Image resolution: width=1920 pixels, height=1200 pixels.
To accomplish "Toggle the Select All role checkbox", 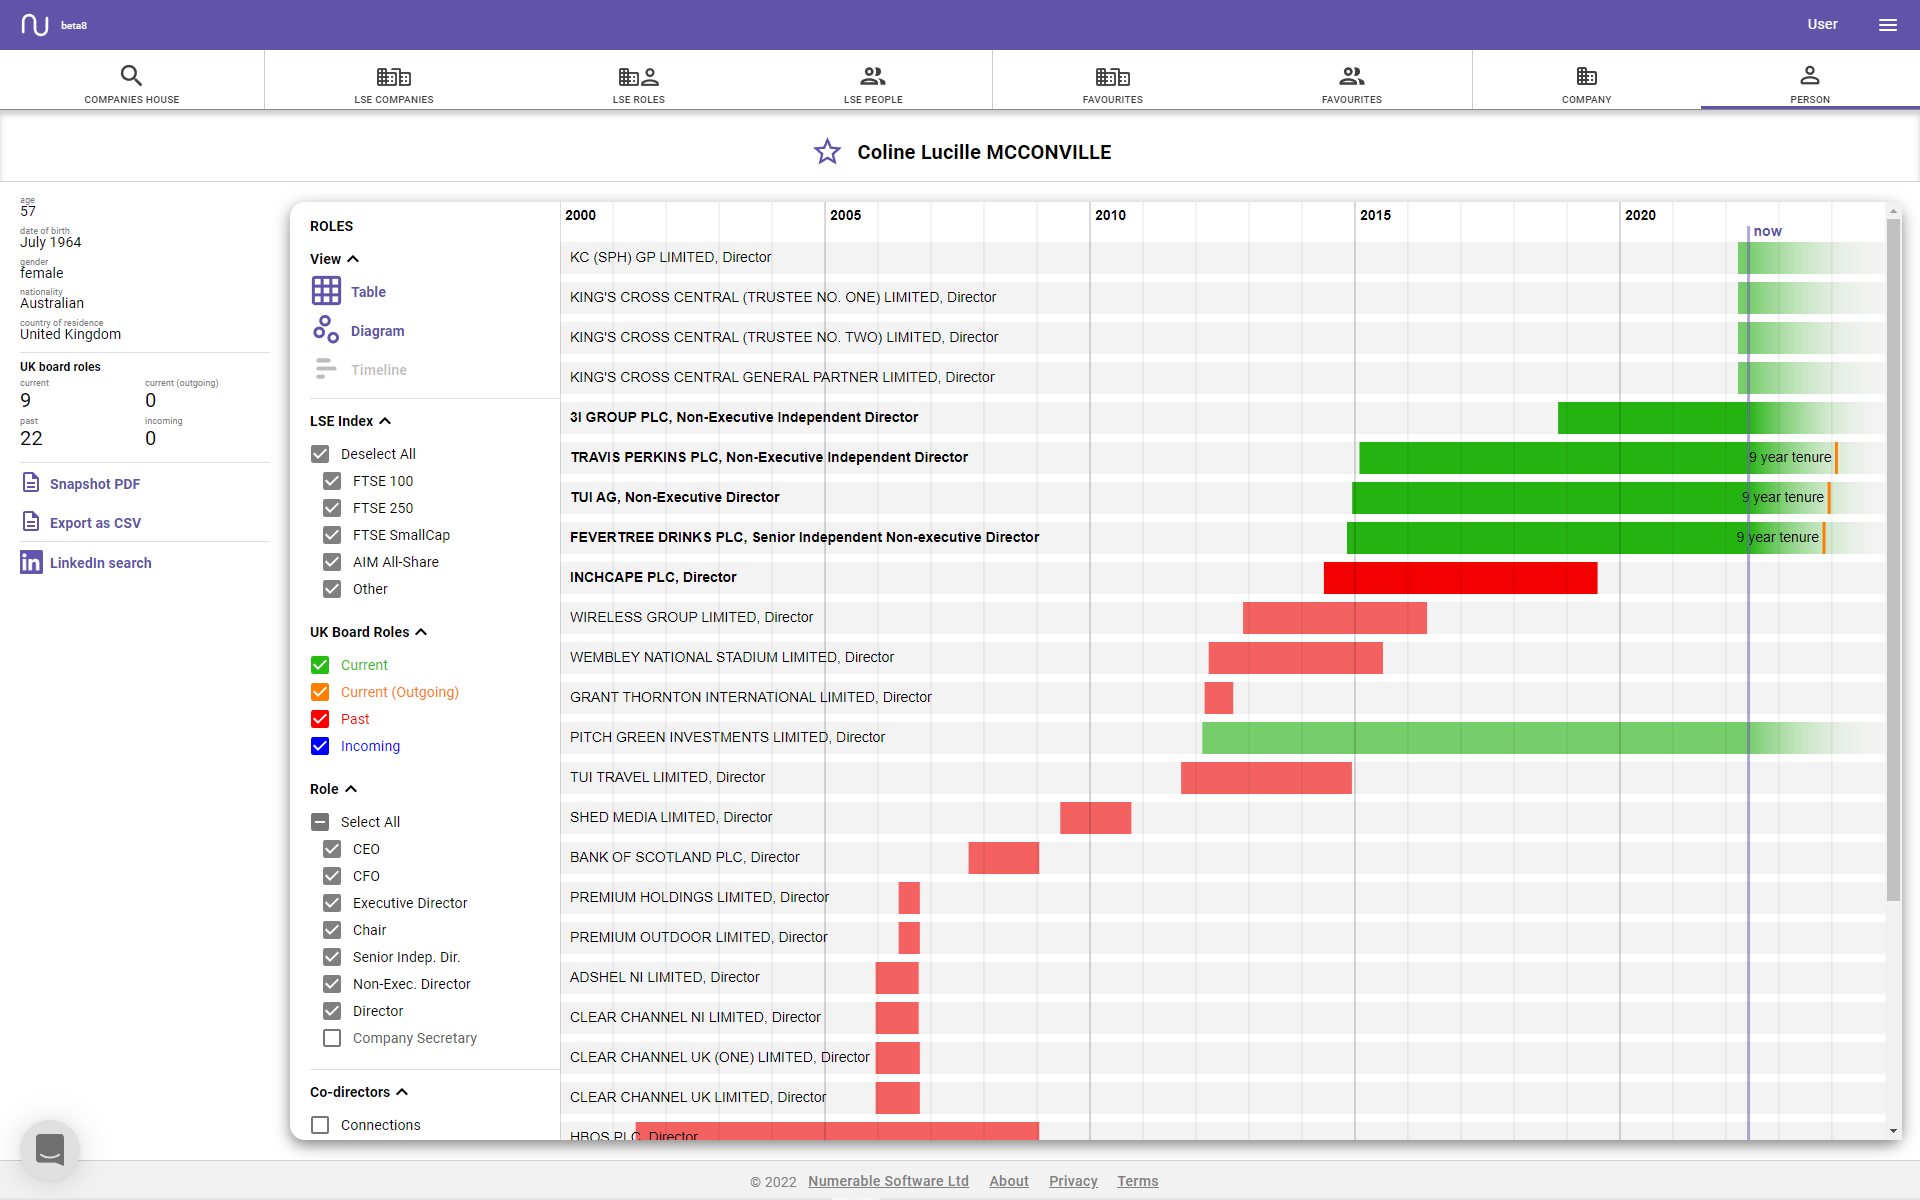I will tap(320, 822).
